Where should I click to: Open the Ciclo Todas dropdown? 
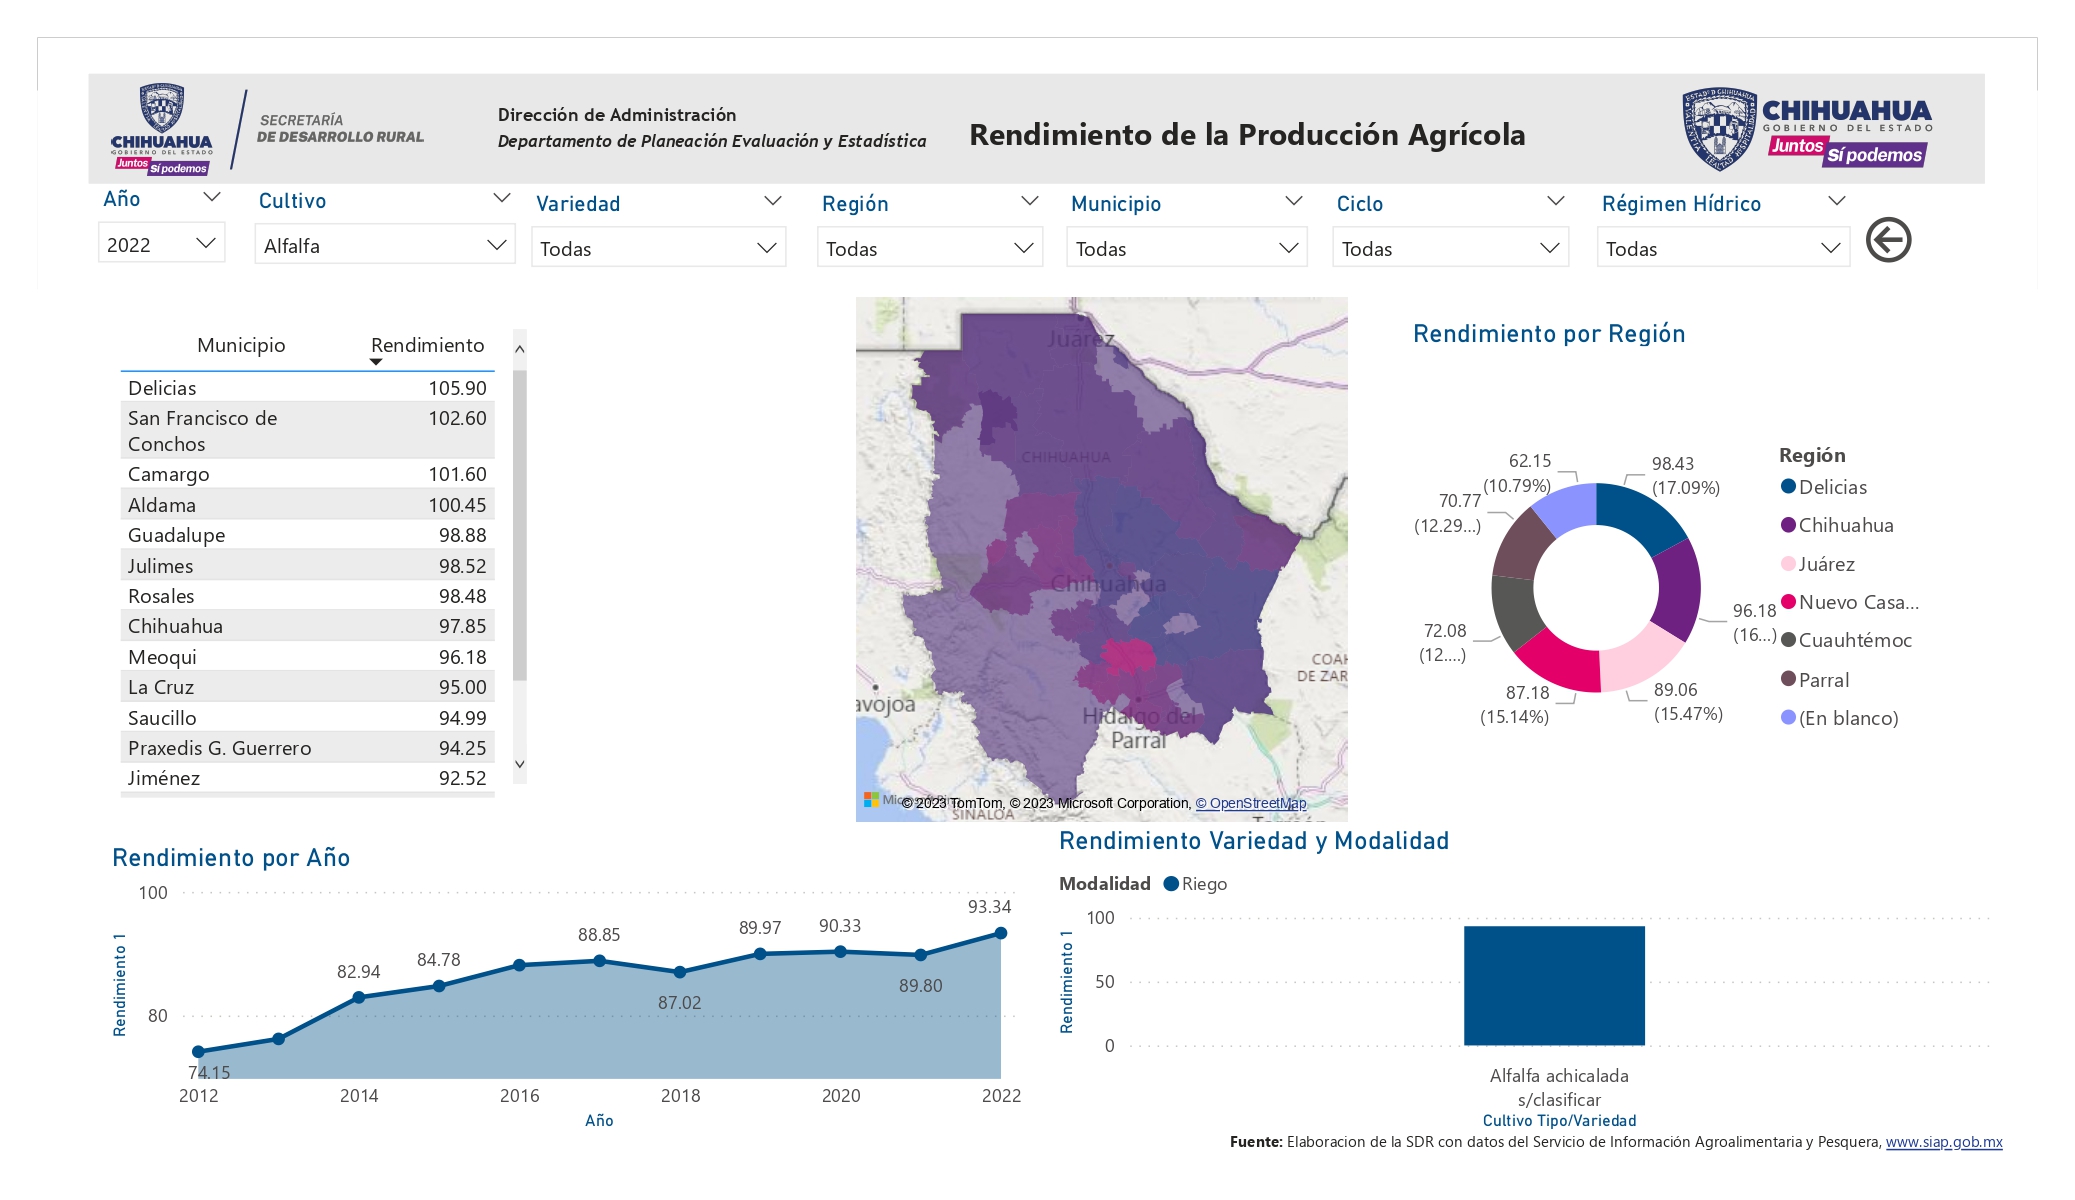point(1450,248)
